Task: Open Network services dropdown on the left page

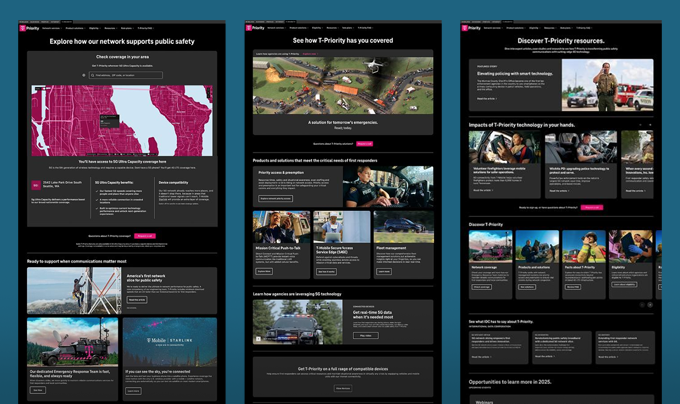Action: point(52,28)
